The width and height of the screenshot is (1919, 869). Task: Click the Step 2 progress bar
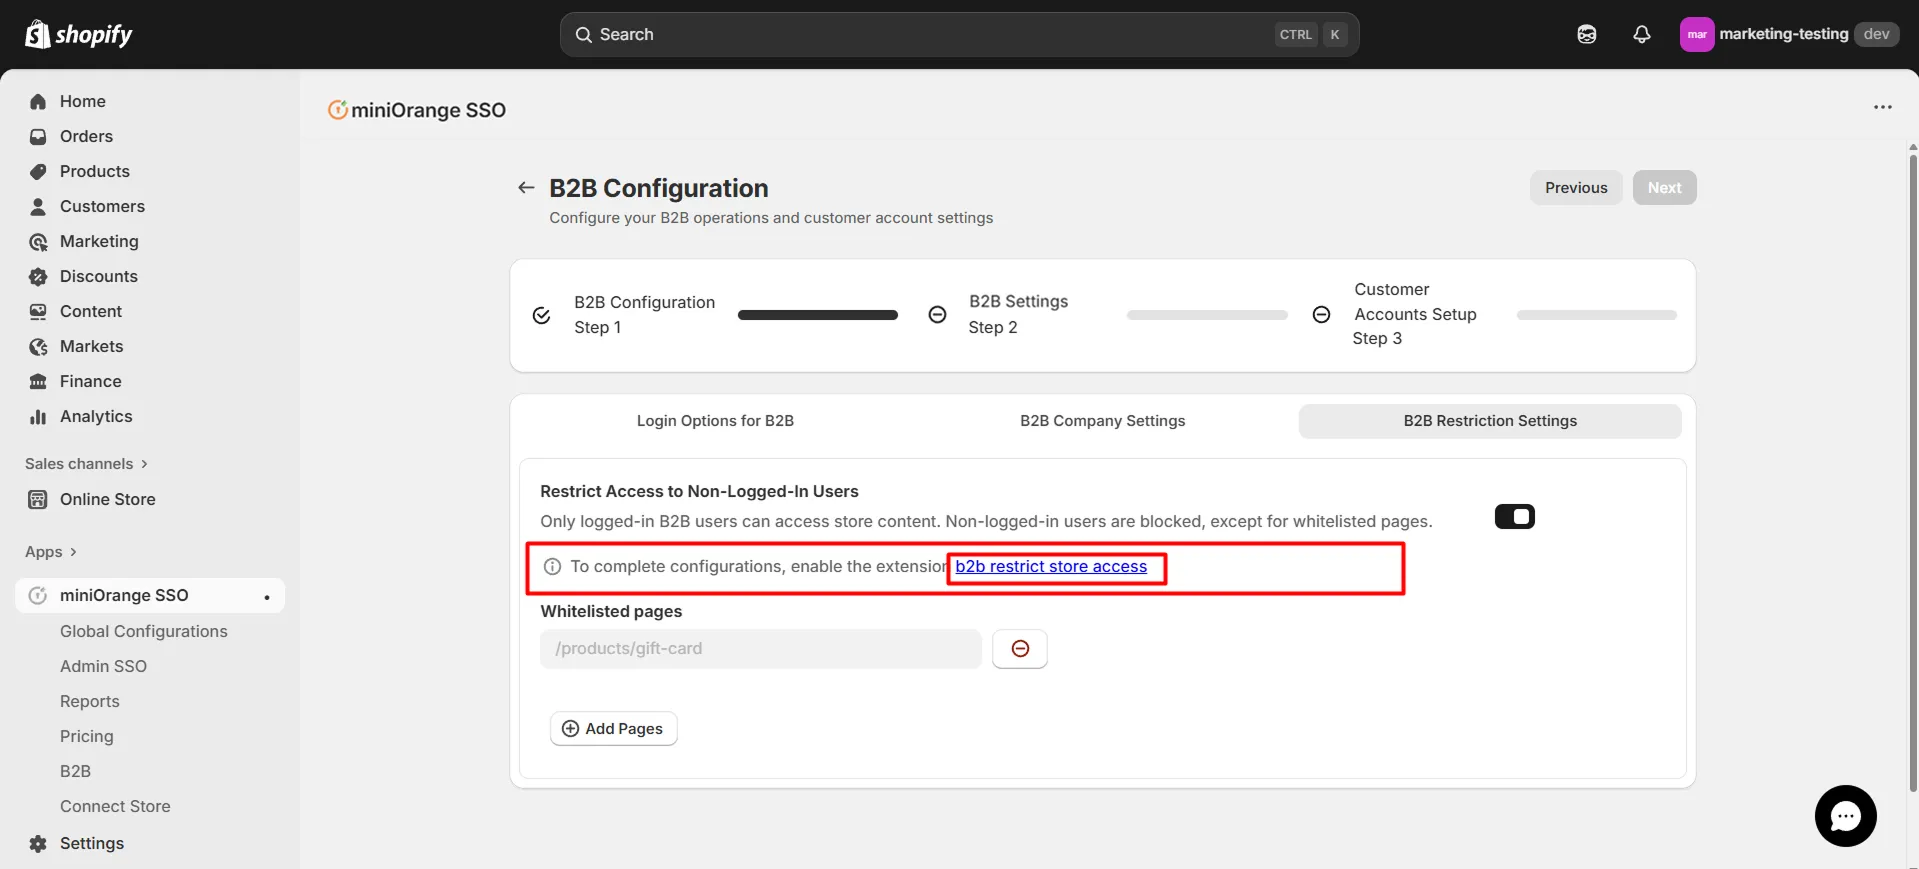point(1207,315)
